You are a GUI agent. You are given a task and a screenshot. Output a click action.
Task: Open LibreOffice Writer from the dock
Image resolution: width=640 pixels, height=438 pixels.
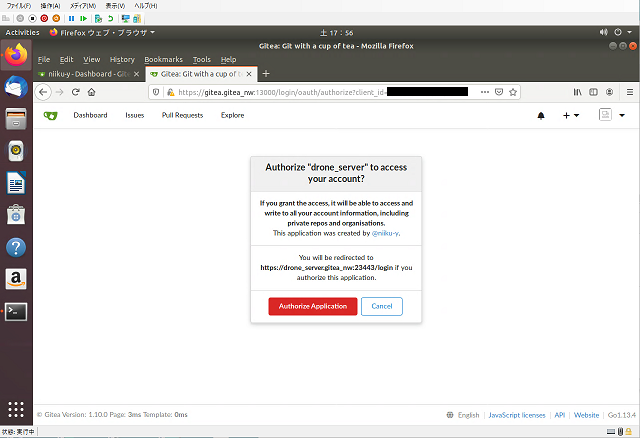tap(16, 183)
